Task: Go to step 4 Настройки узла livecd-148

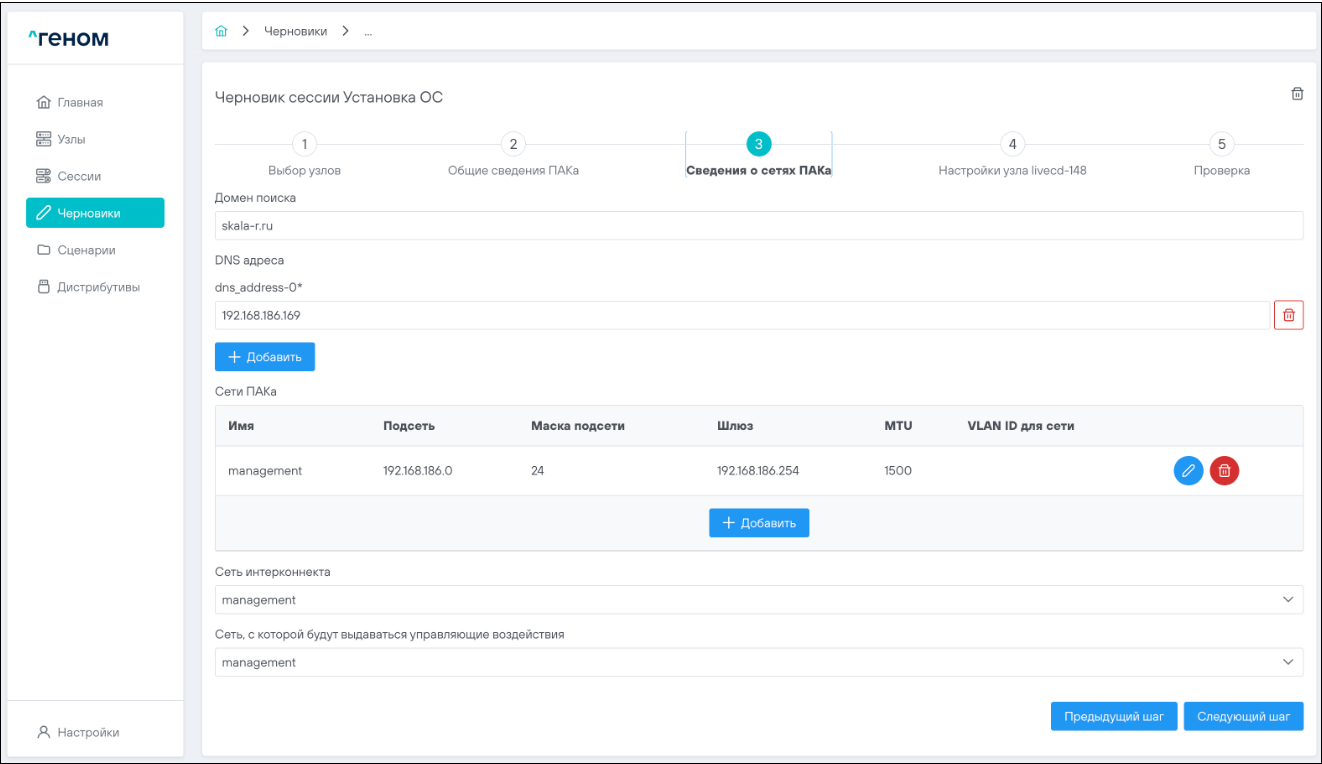Action: tap(1012, 145)
